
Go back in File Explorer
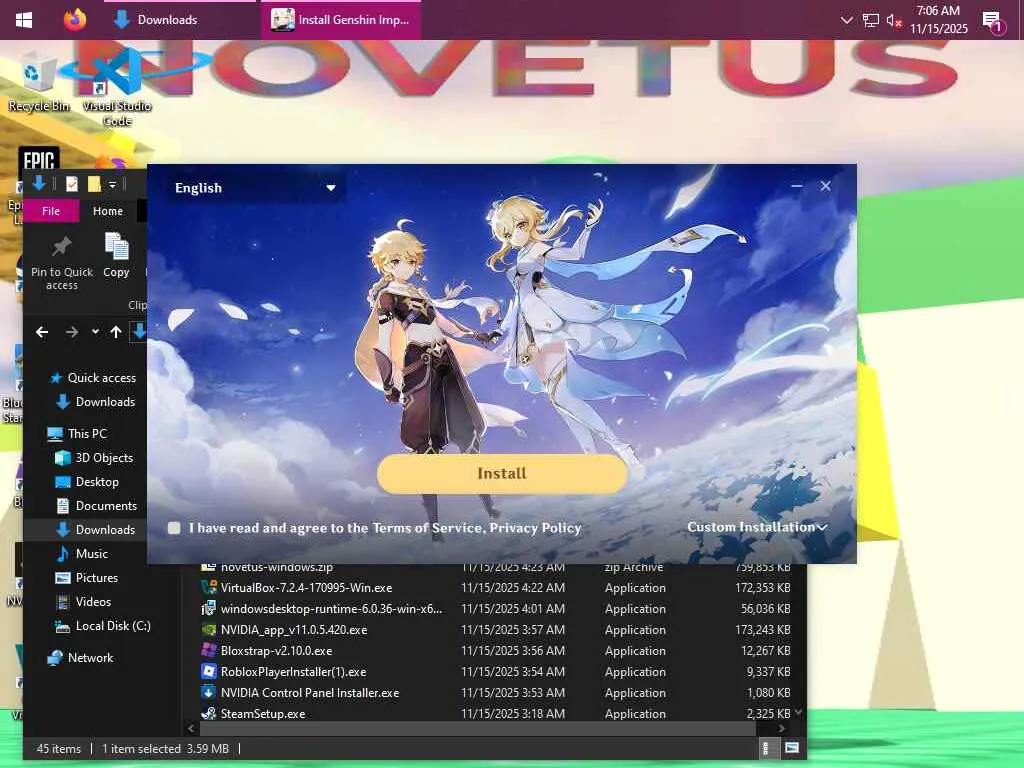click(x=42, y=332)
